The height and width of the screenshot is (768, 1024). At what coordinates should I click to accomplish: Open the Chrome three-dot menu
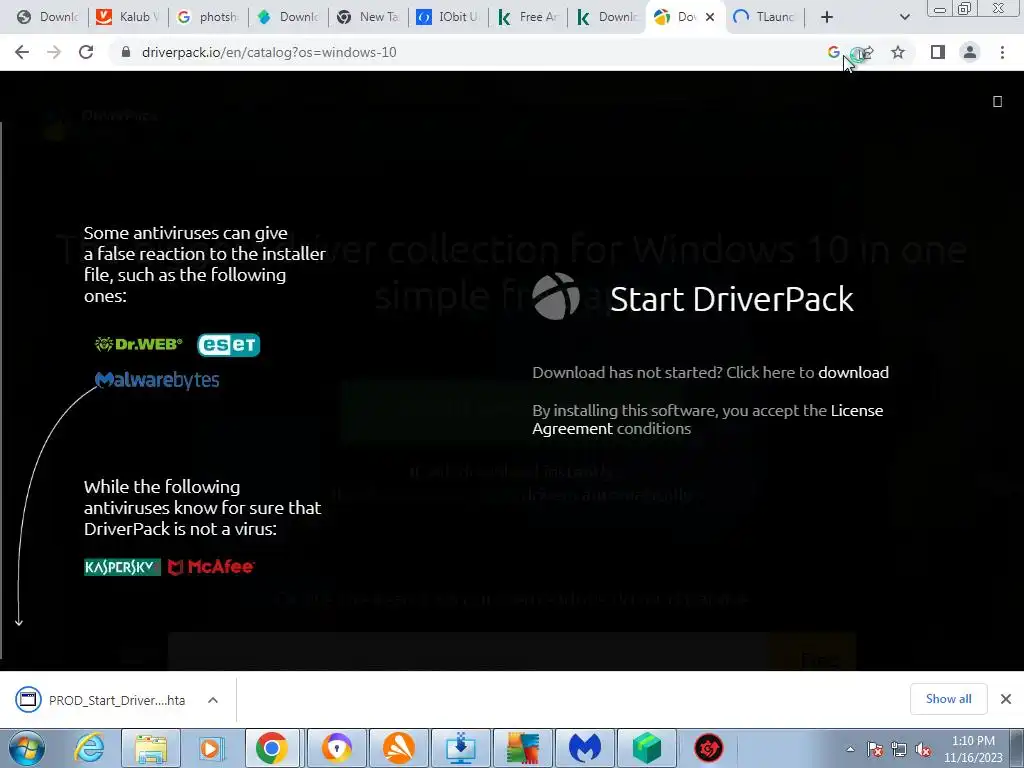[x=1002, y=52]
